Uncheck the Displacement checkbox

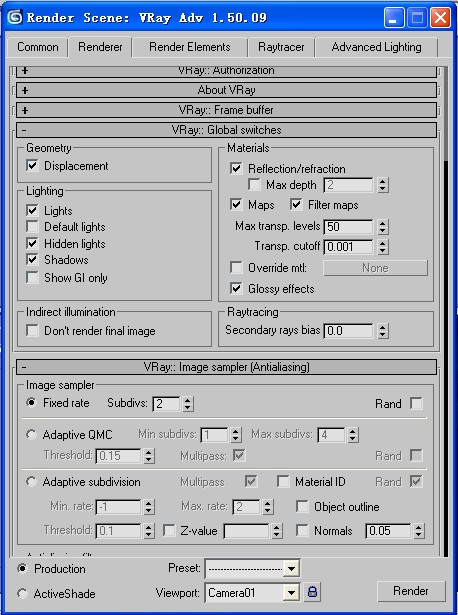tap(32, 165)
